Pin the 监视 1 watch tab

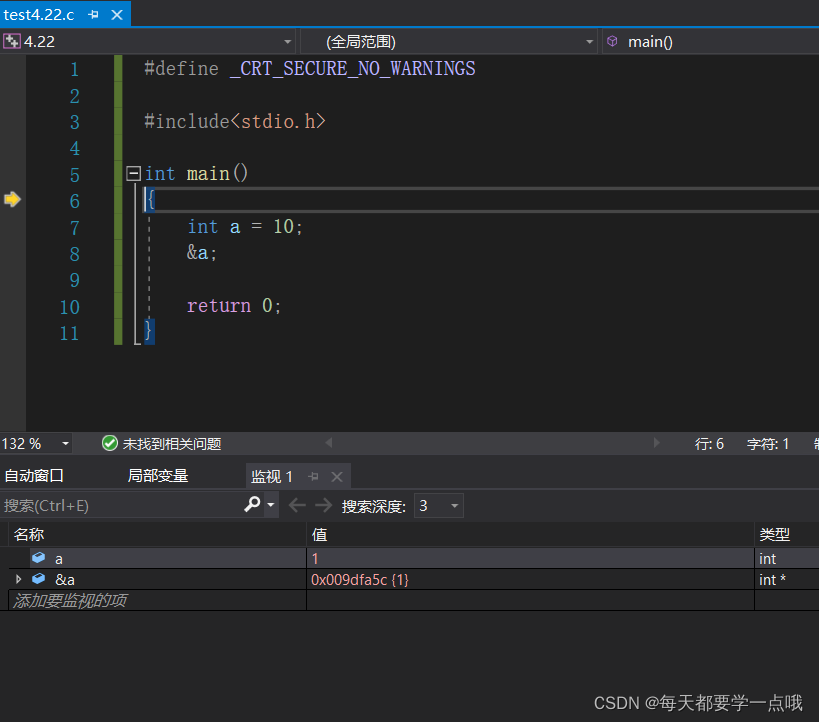pyautogui.click(x=313, y=477)
